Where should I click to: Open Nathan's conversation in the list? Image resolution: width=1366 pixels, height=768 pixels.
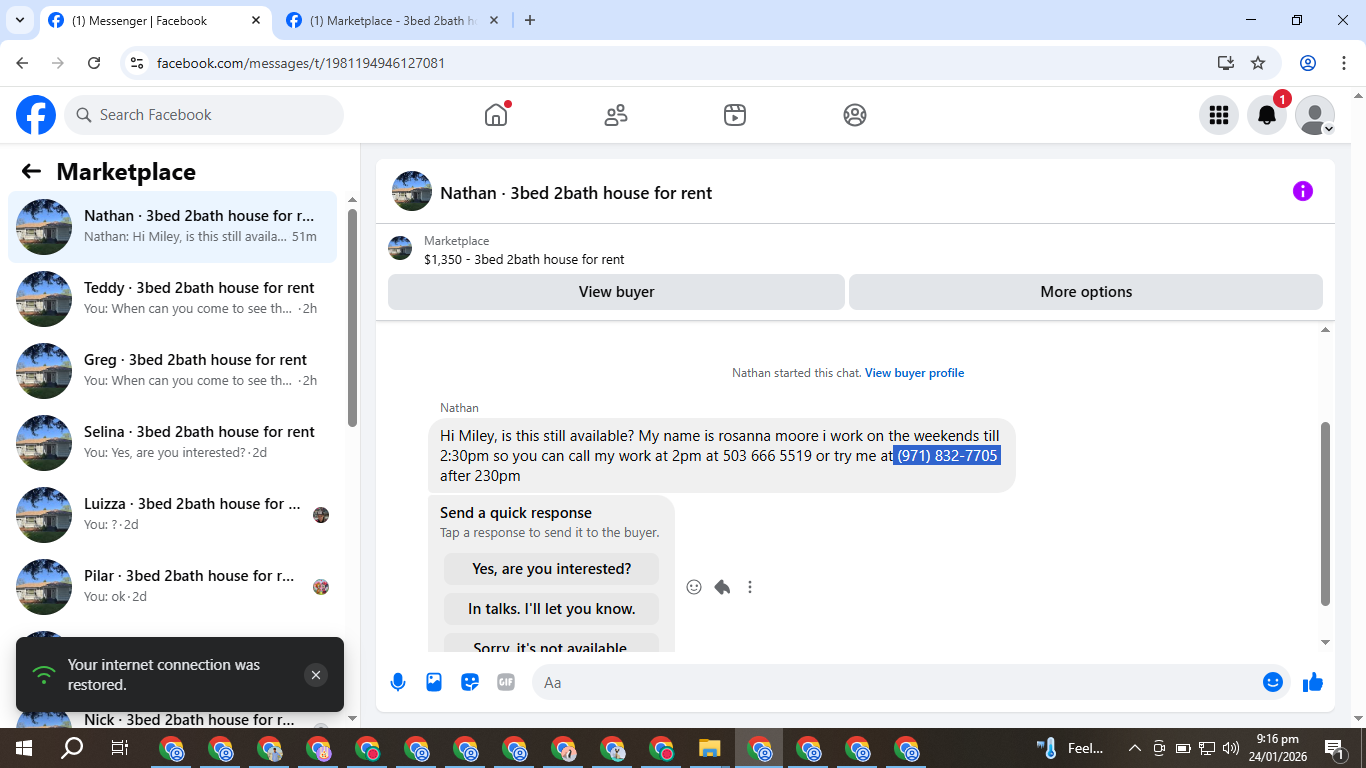click(173, 227)
